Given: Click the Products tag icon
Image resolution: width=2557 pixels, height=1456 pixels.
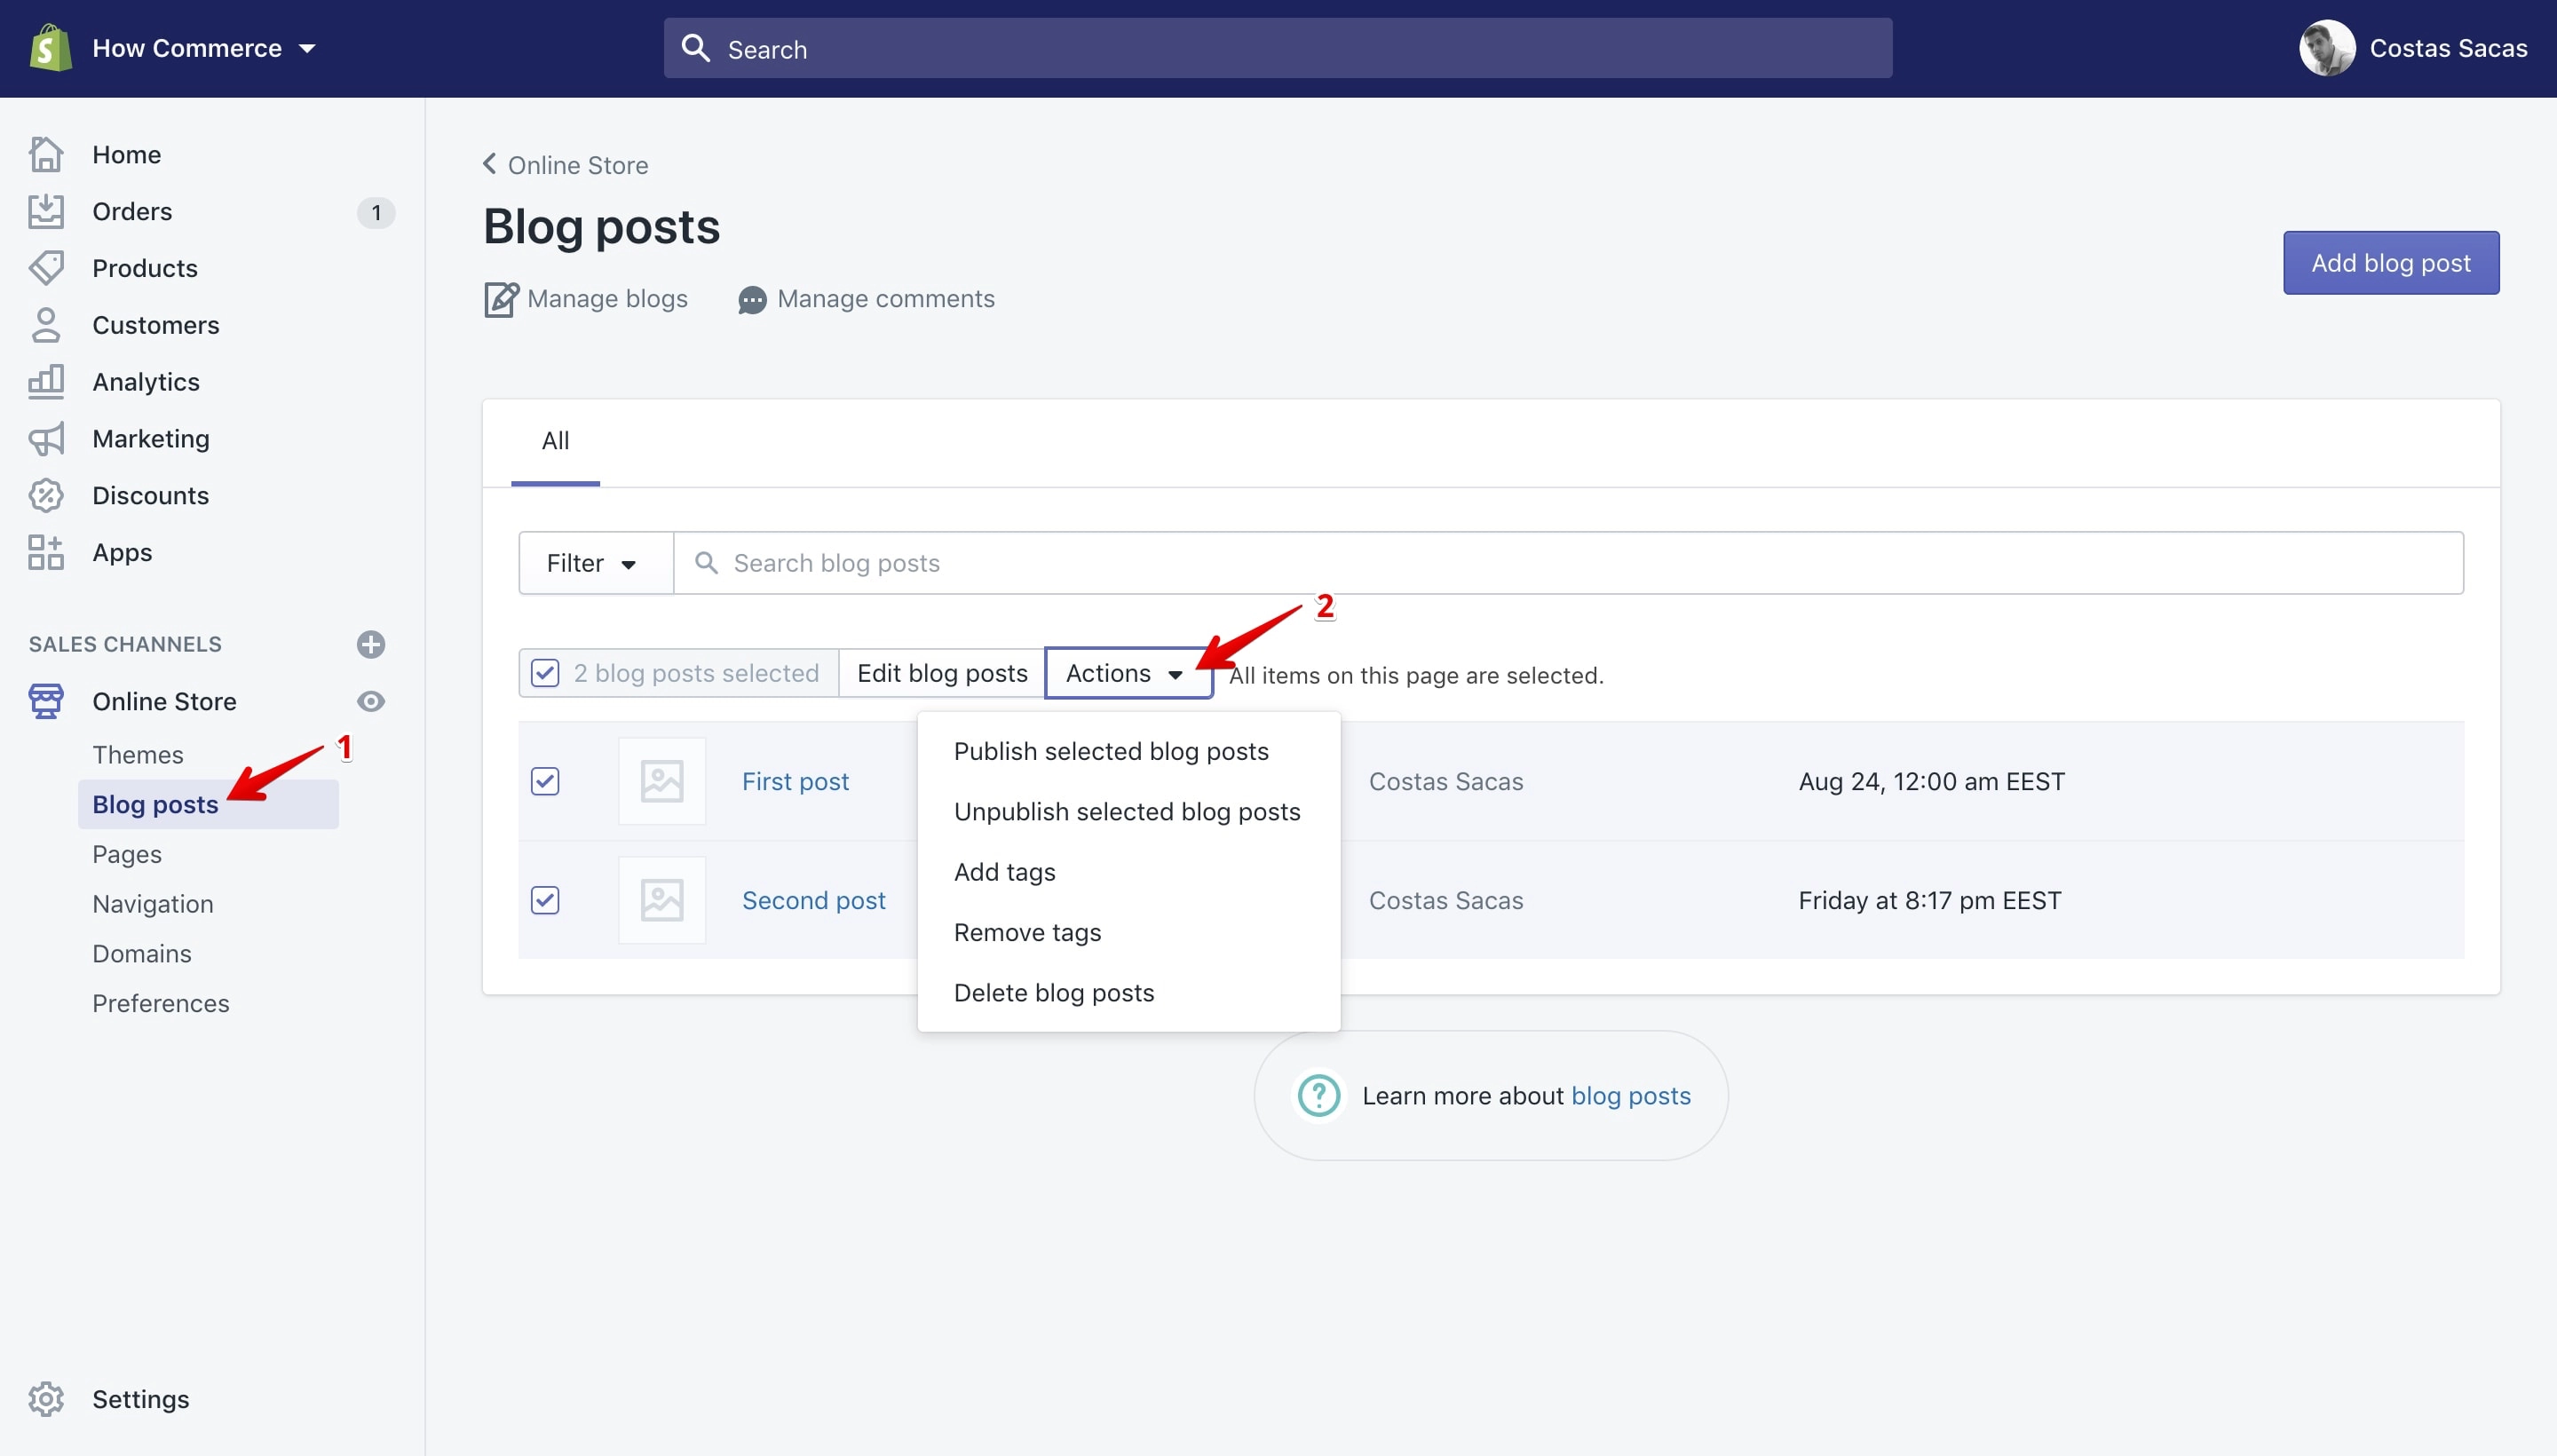Looking at the screenshot, I should coord(46,268).
